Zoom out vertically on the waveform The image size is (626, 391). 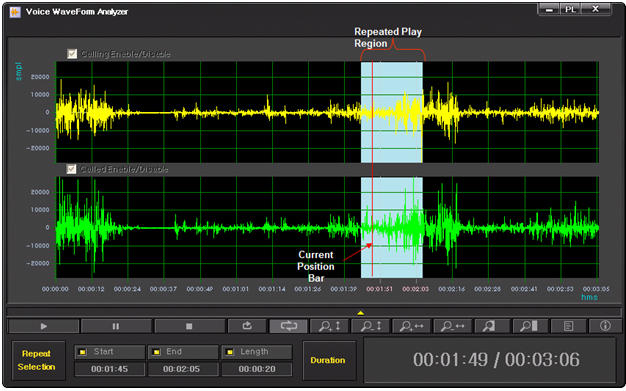(x=371, y=326)
